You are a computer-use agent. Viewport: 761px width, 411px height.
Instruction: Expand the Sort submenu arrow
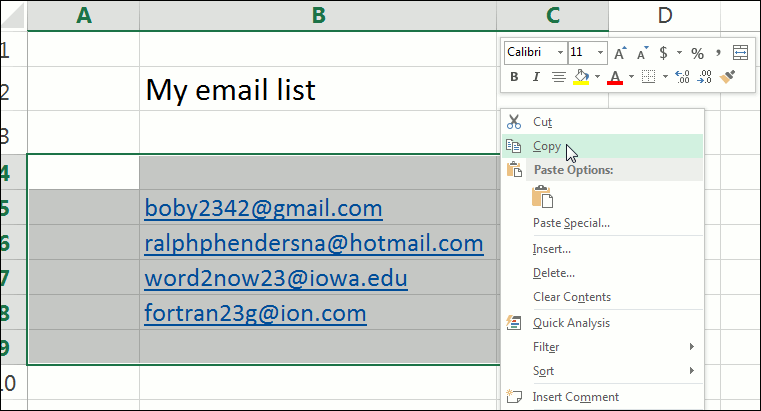[692, 370]
